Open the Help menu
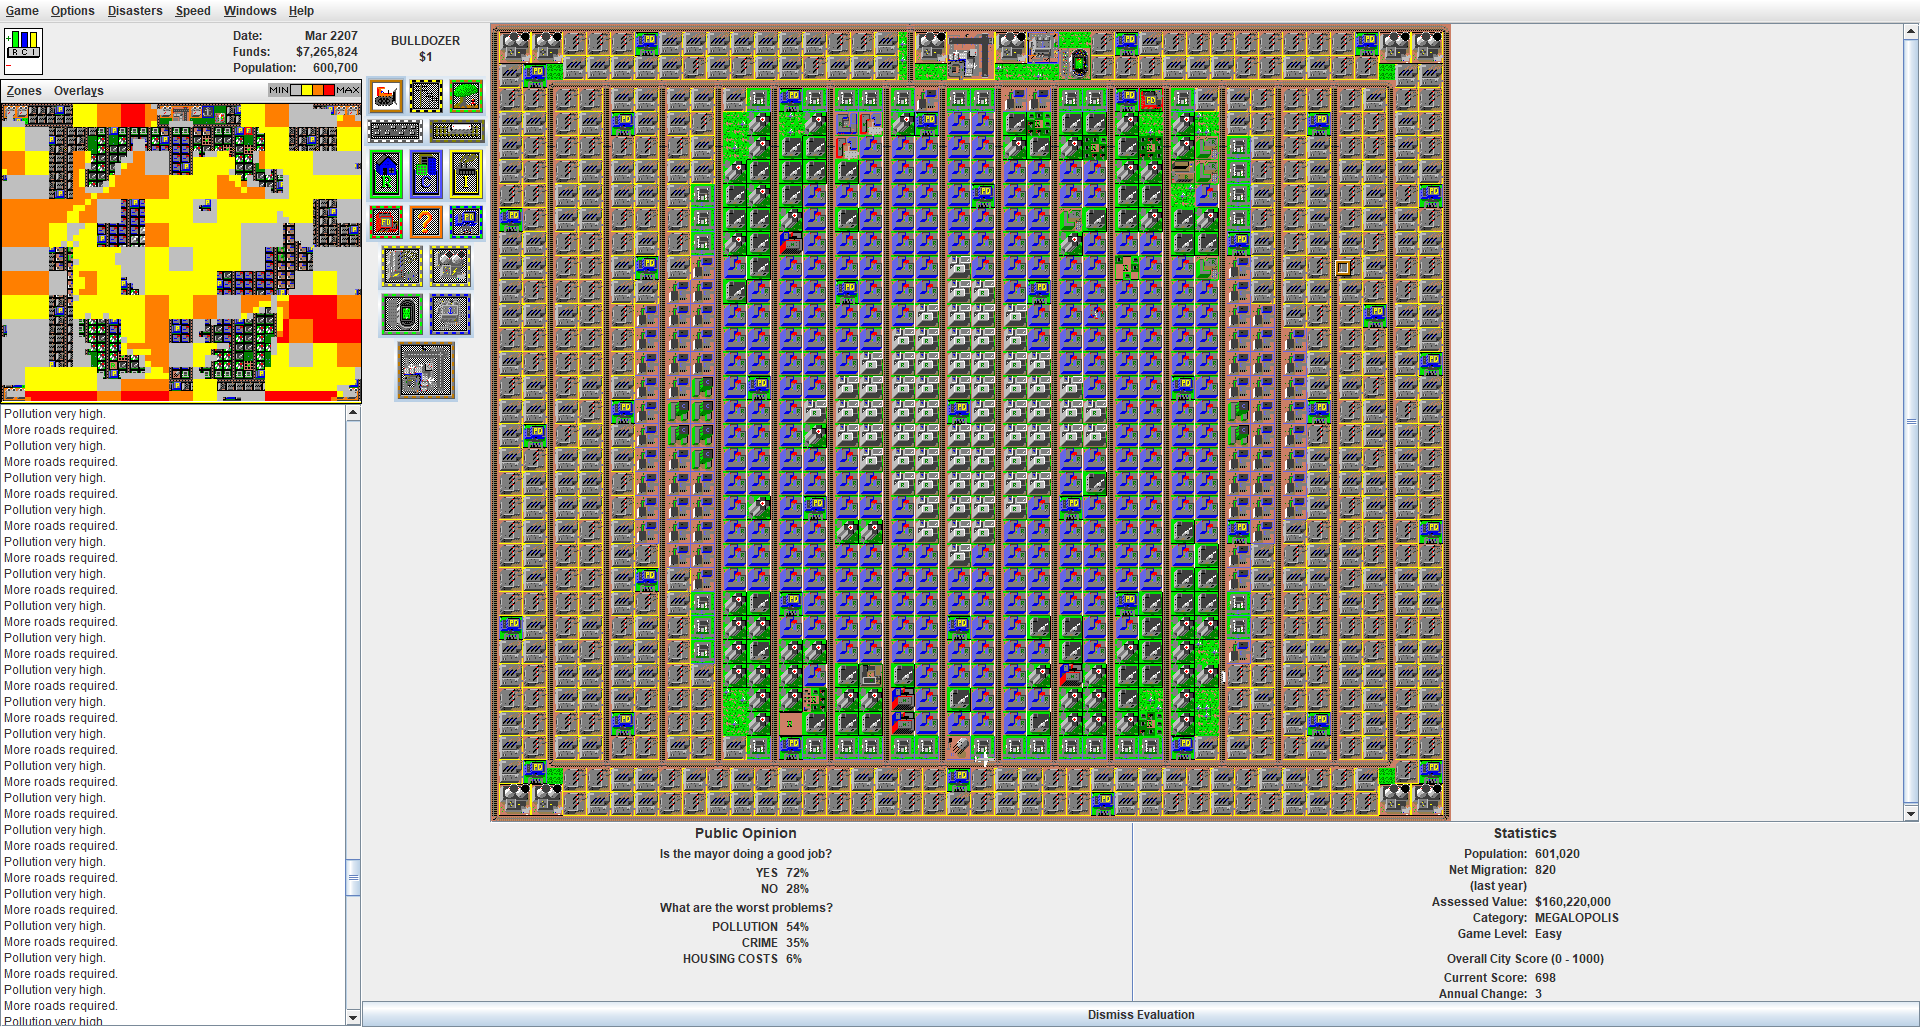The height and width of the screenshot is (1027, 1920). click(301, 11)
